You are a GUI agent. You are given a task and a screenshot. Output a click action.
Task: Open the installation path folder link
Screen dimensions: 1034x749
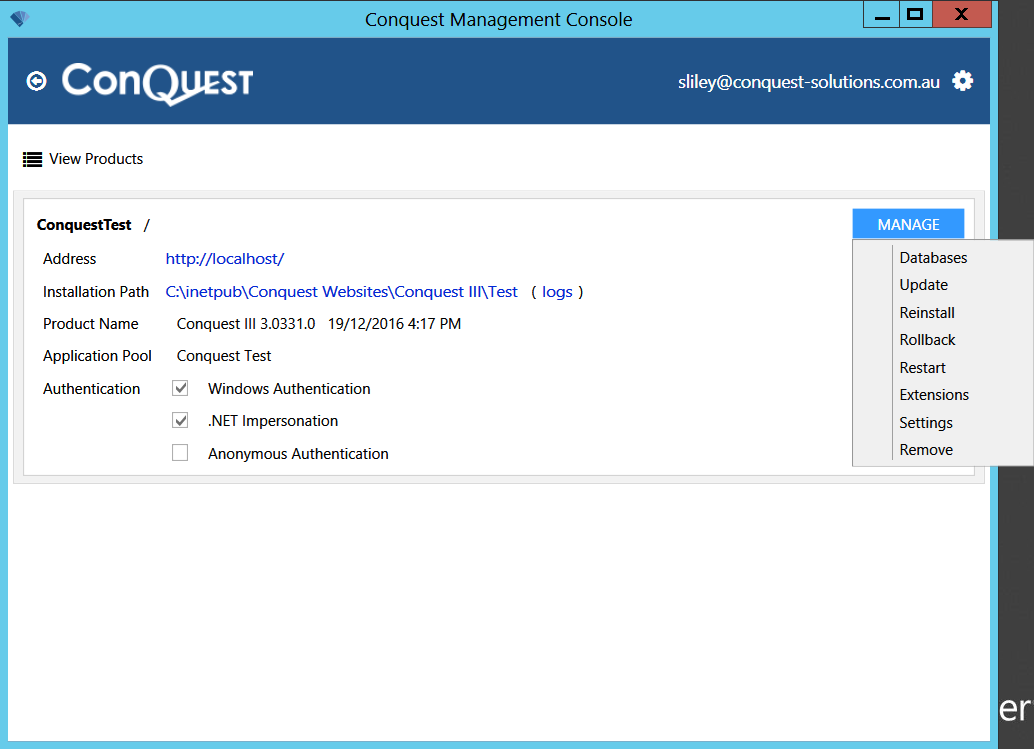click(341, 291)
